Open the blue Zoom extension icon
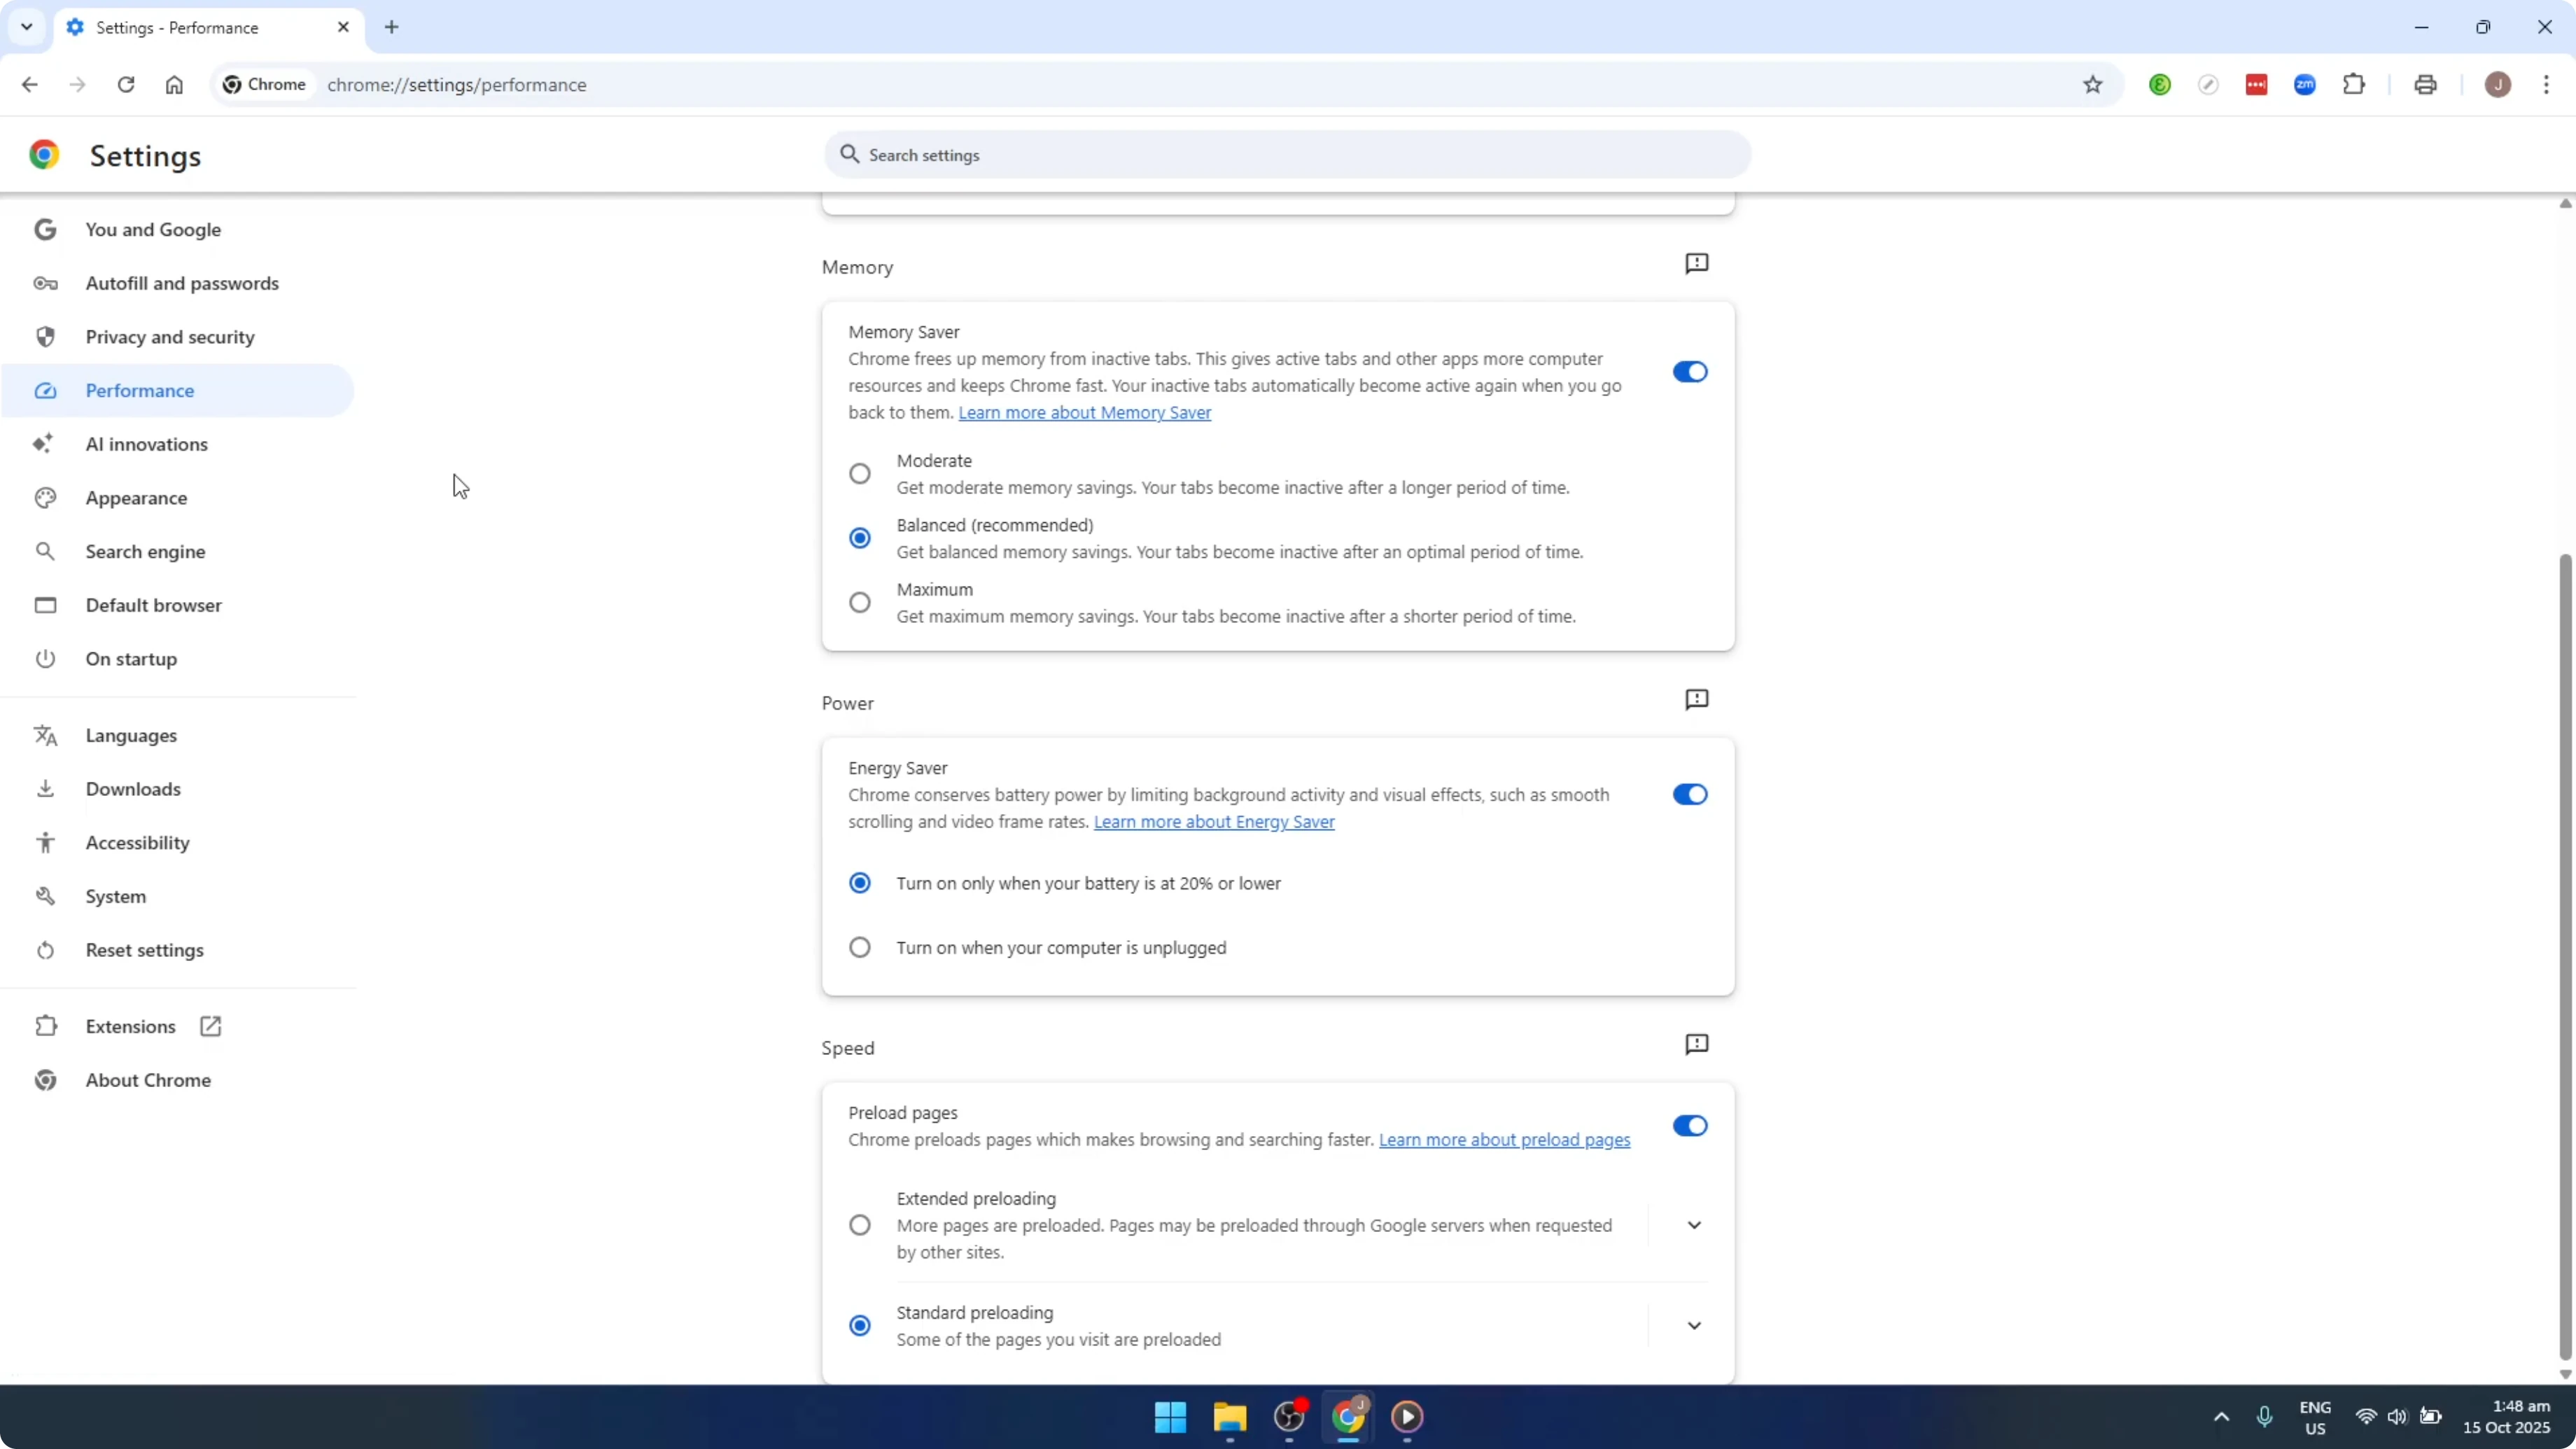The height and width of the screenshot is (1449, 2576). click(x=2305, y=85)
